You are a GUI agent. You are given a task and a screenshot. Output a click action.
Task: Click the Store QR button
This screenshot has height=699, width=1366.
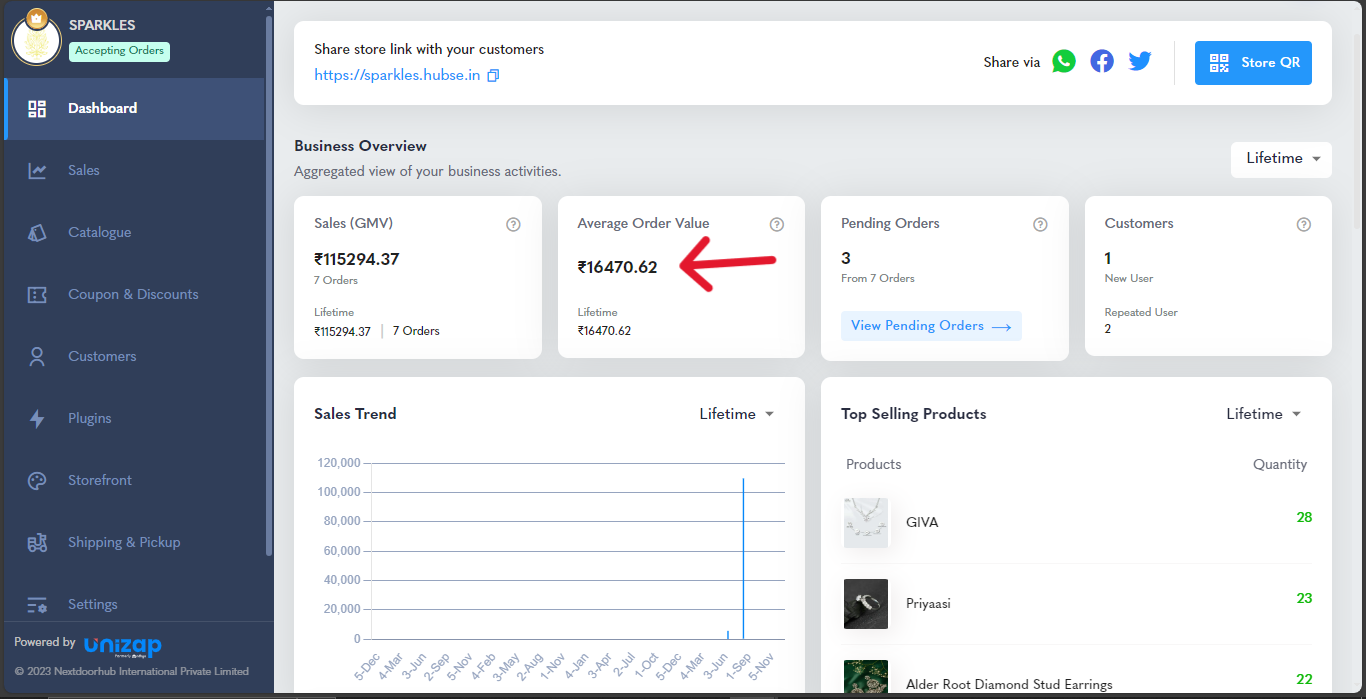point(1253,63)
